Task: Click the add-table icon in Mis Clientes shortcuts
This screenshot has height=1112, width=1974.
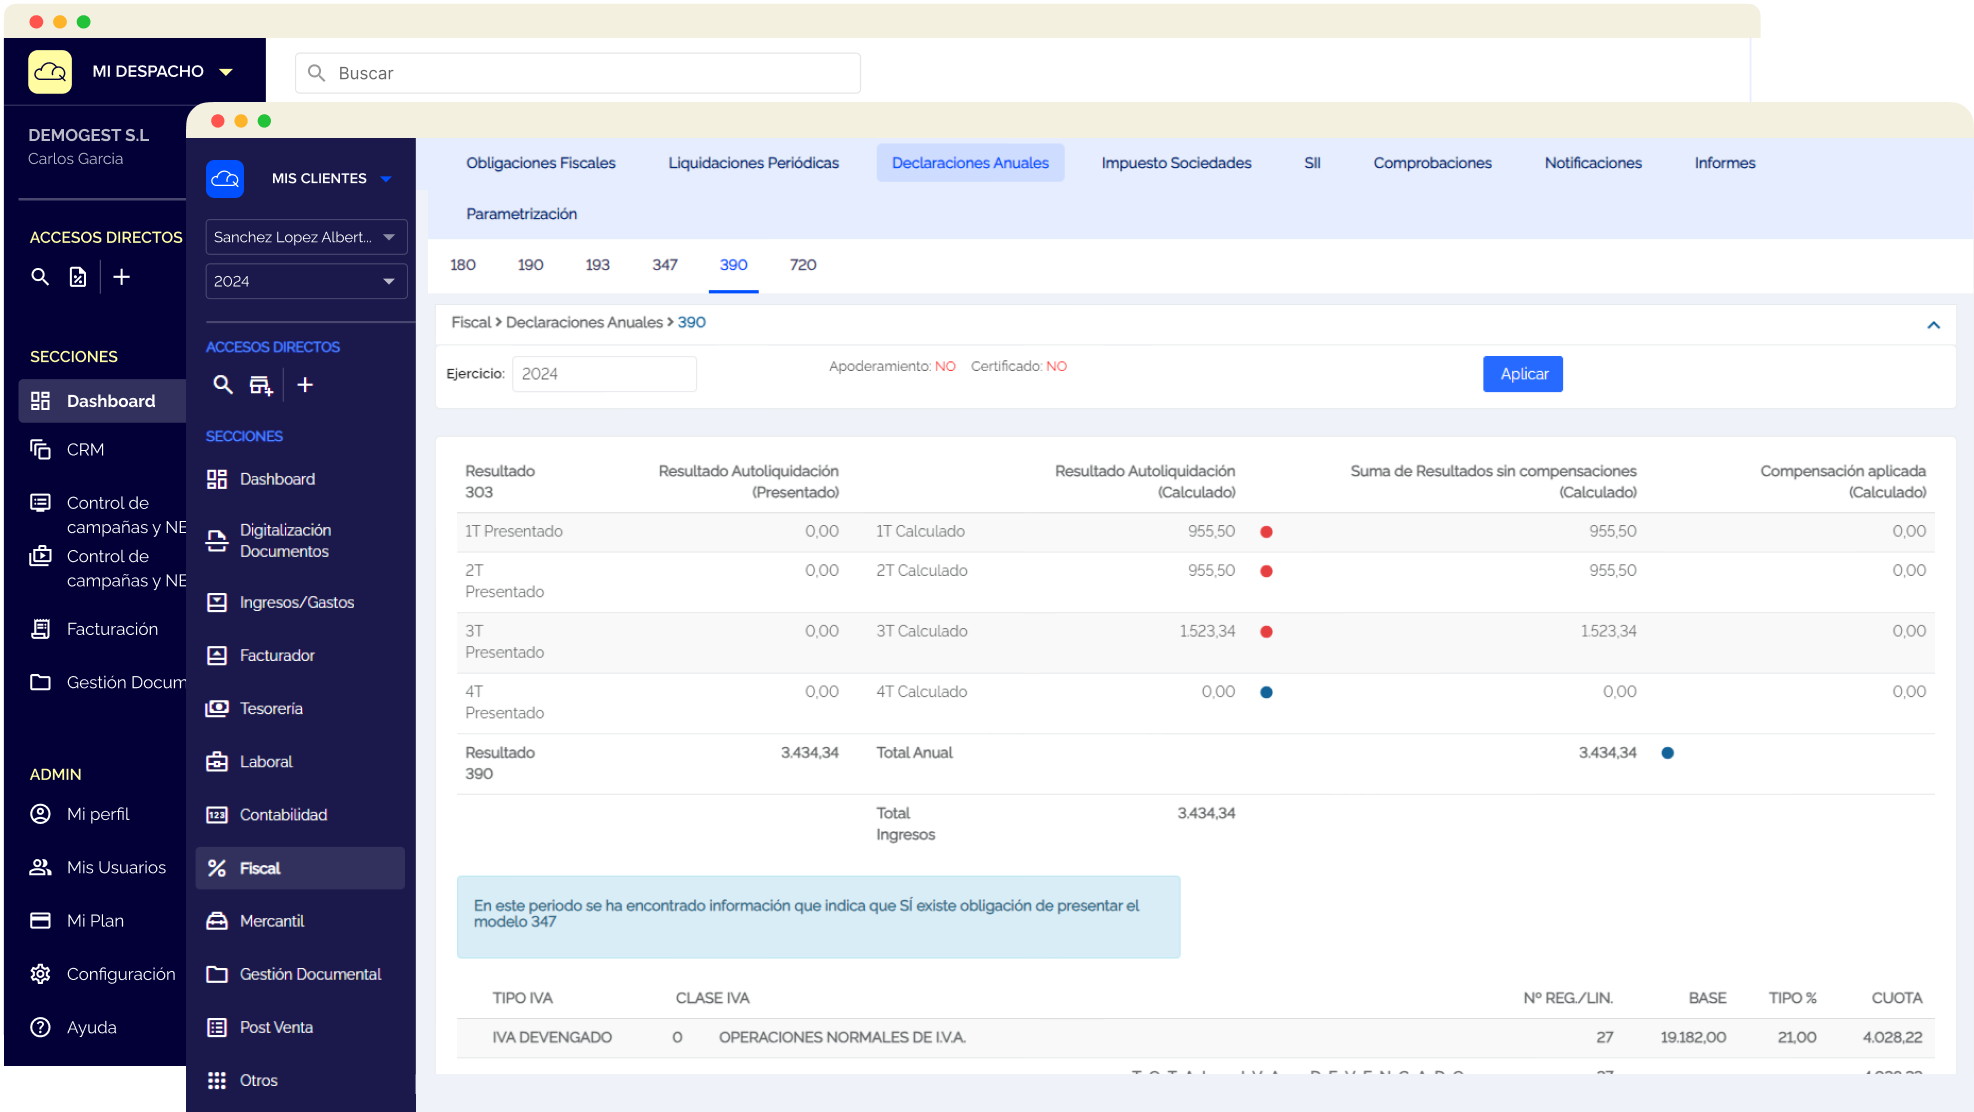Action: pos(261,385)
